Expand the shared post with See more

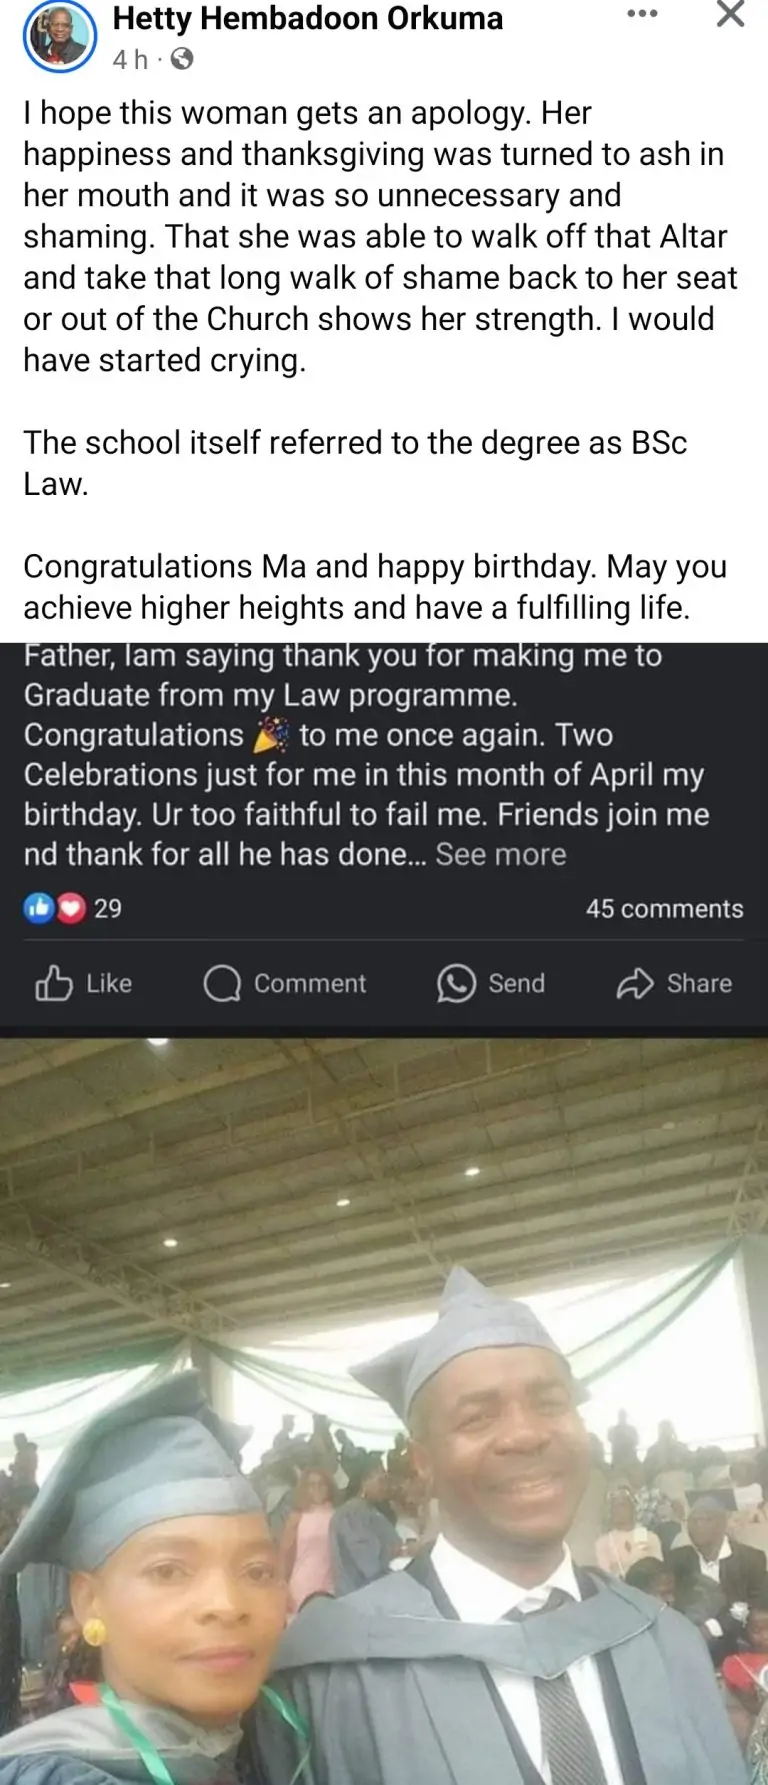(x=501, y=854)
